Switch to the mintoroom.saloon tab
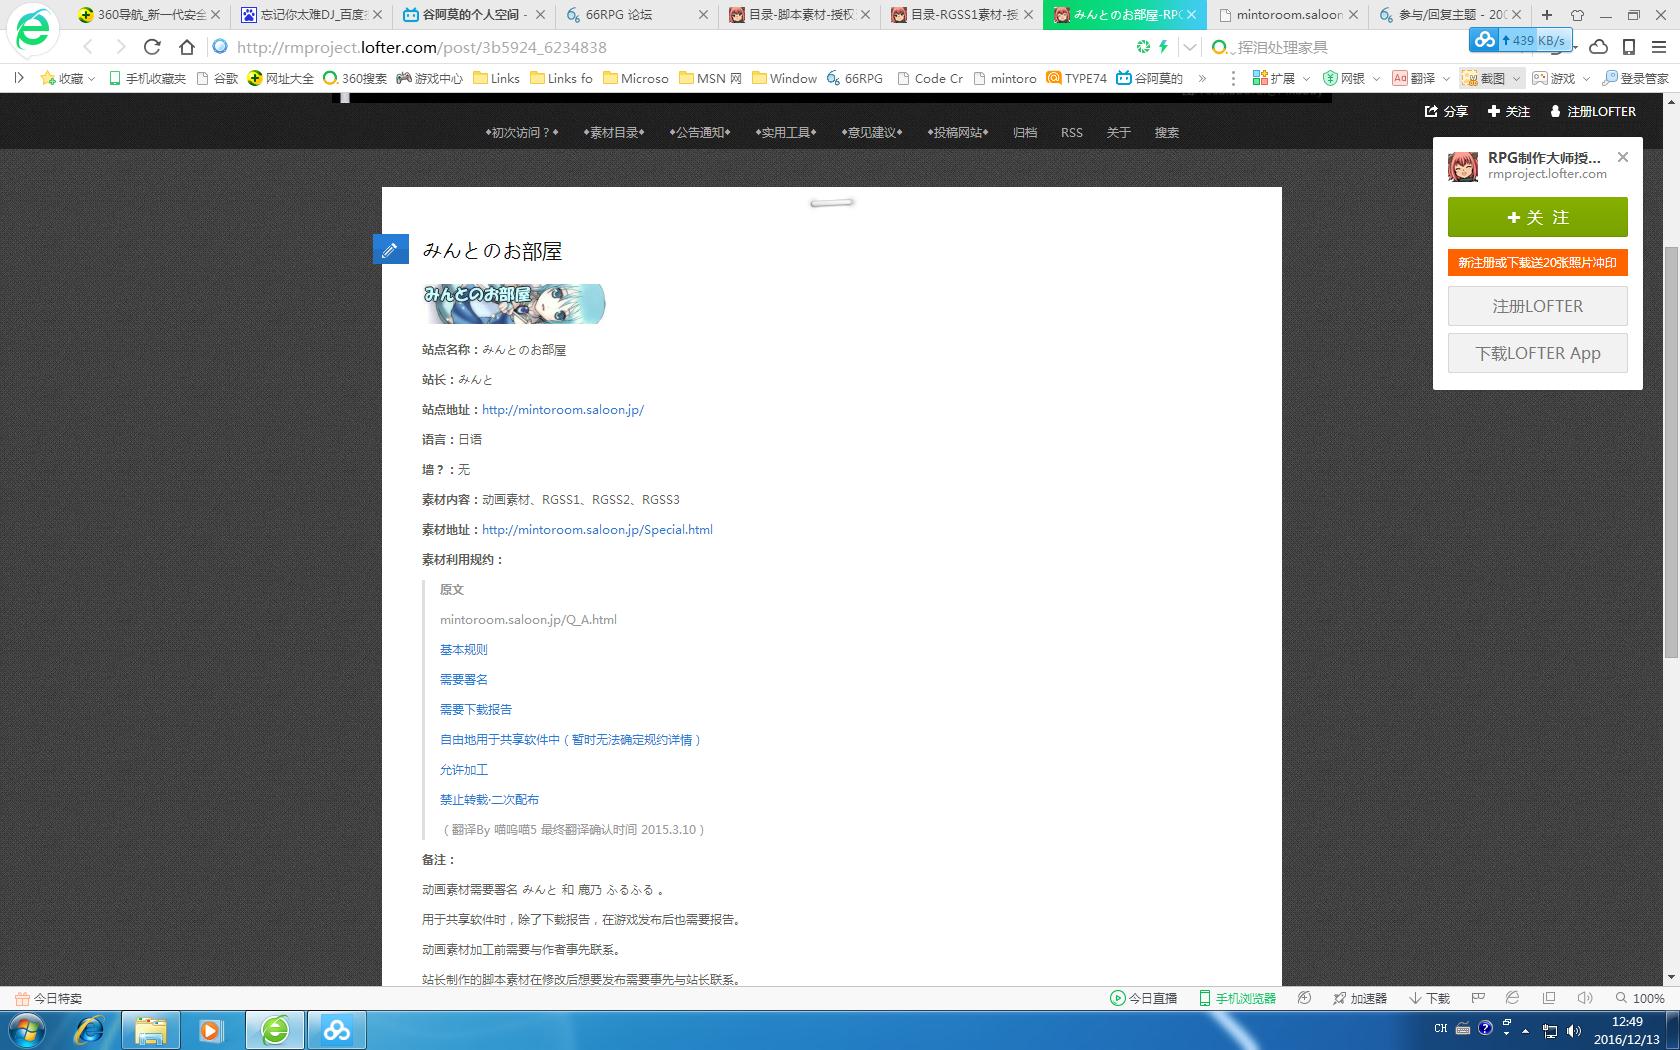This screenshot has width=1680, height=1050. coord(1288,15)
